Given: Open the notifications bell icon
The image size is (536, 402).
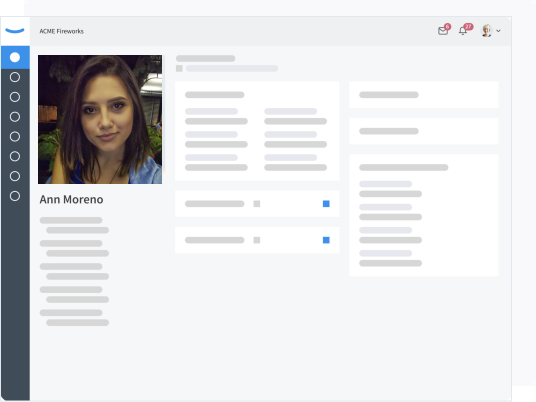Looking at the screenshot, I should tap(463, 31).
